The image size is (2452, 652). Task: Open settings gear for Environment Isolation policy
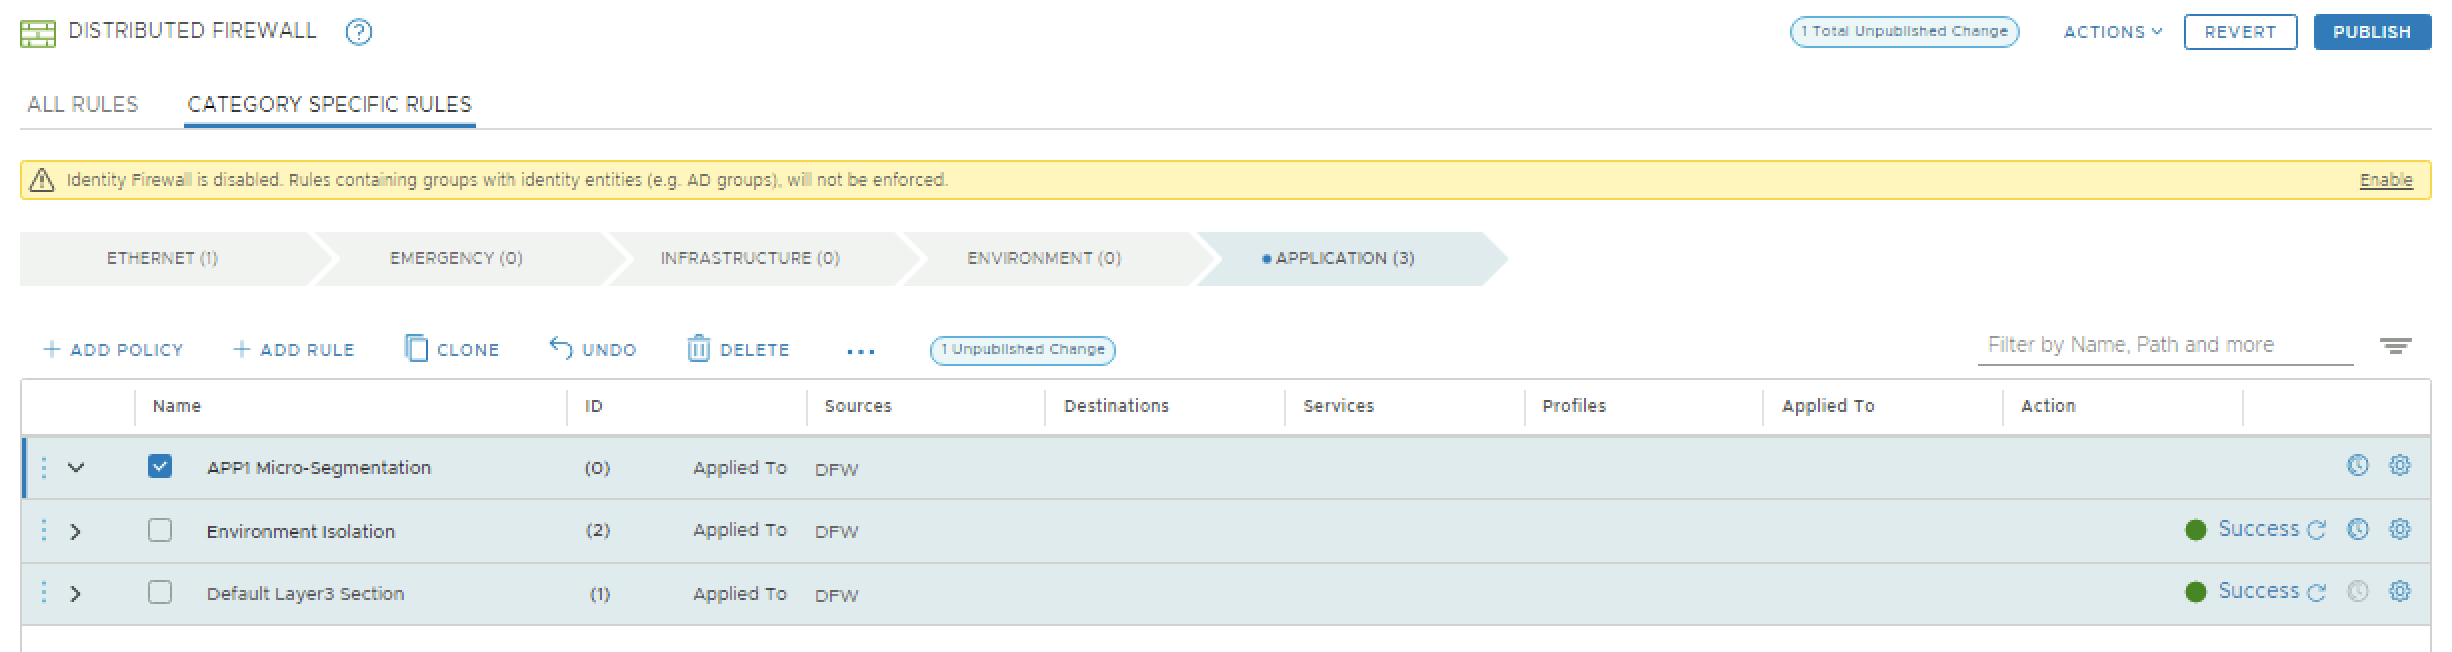click(2399, 529)
